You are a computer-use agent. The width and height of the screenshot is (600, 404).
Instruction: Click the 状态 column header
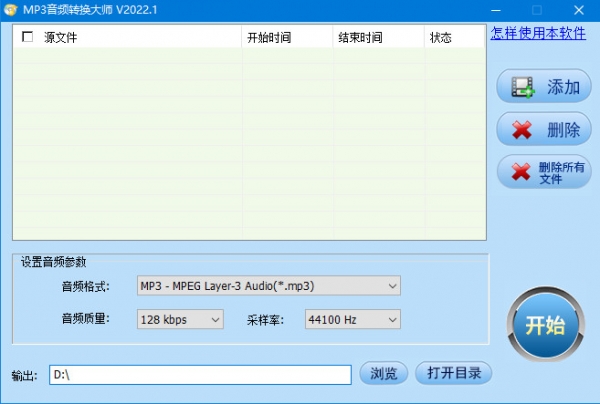pos(455,37)
